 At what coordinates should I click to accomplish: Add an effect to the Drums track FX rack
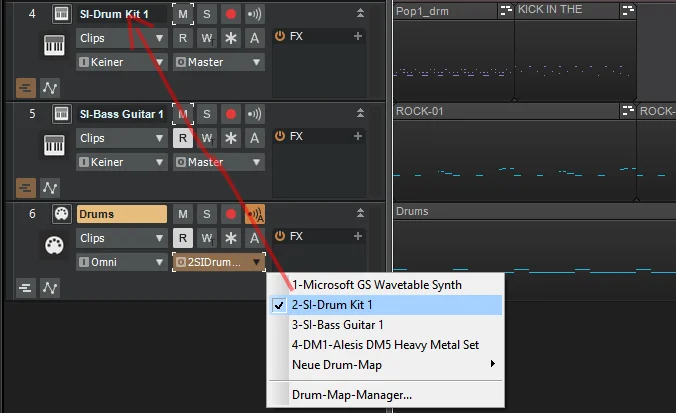click(357, 236)
